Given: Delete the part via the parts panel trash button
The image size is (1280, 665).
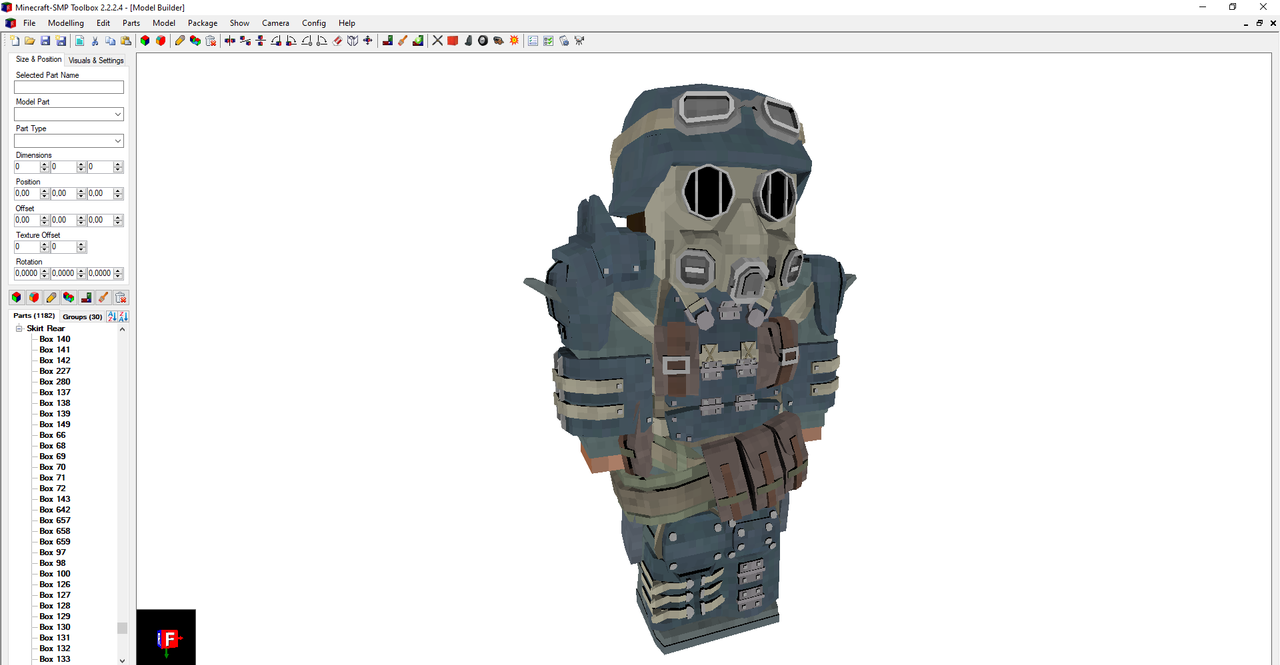Looking at the screenshot, I should 120,297.
